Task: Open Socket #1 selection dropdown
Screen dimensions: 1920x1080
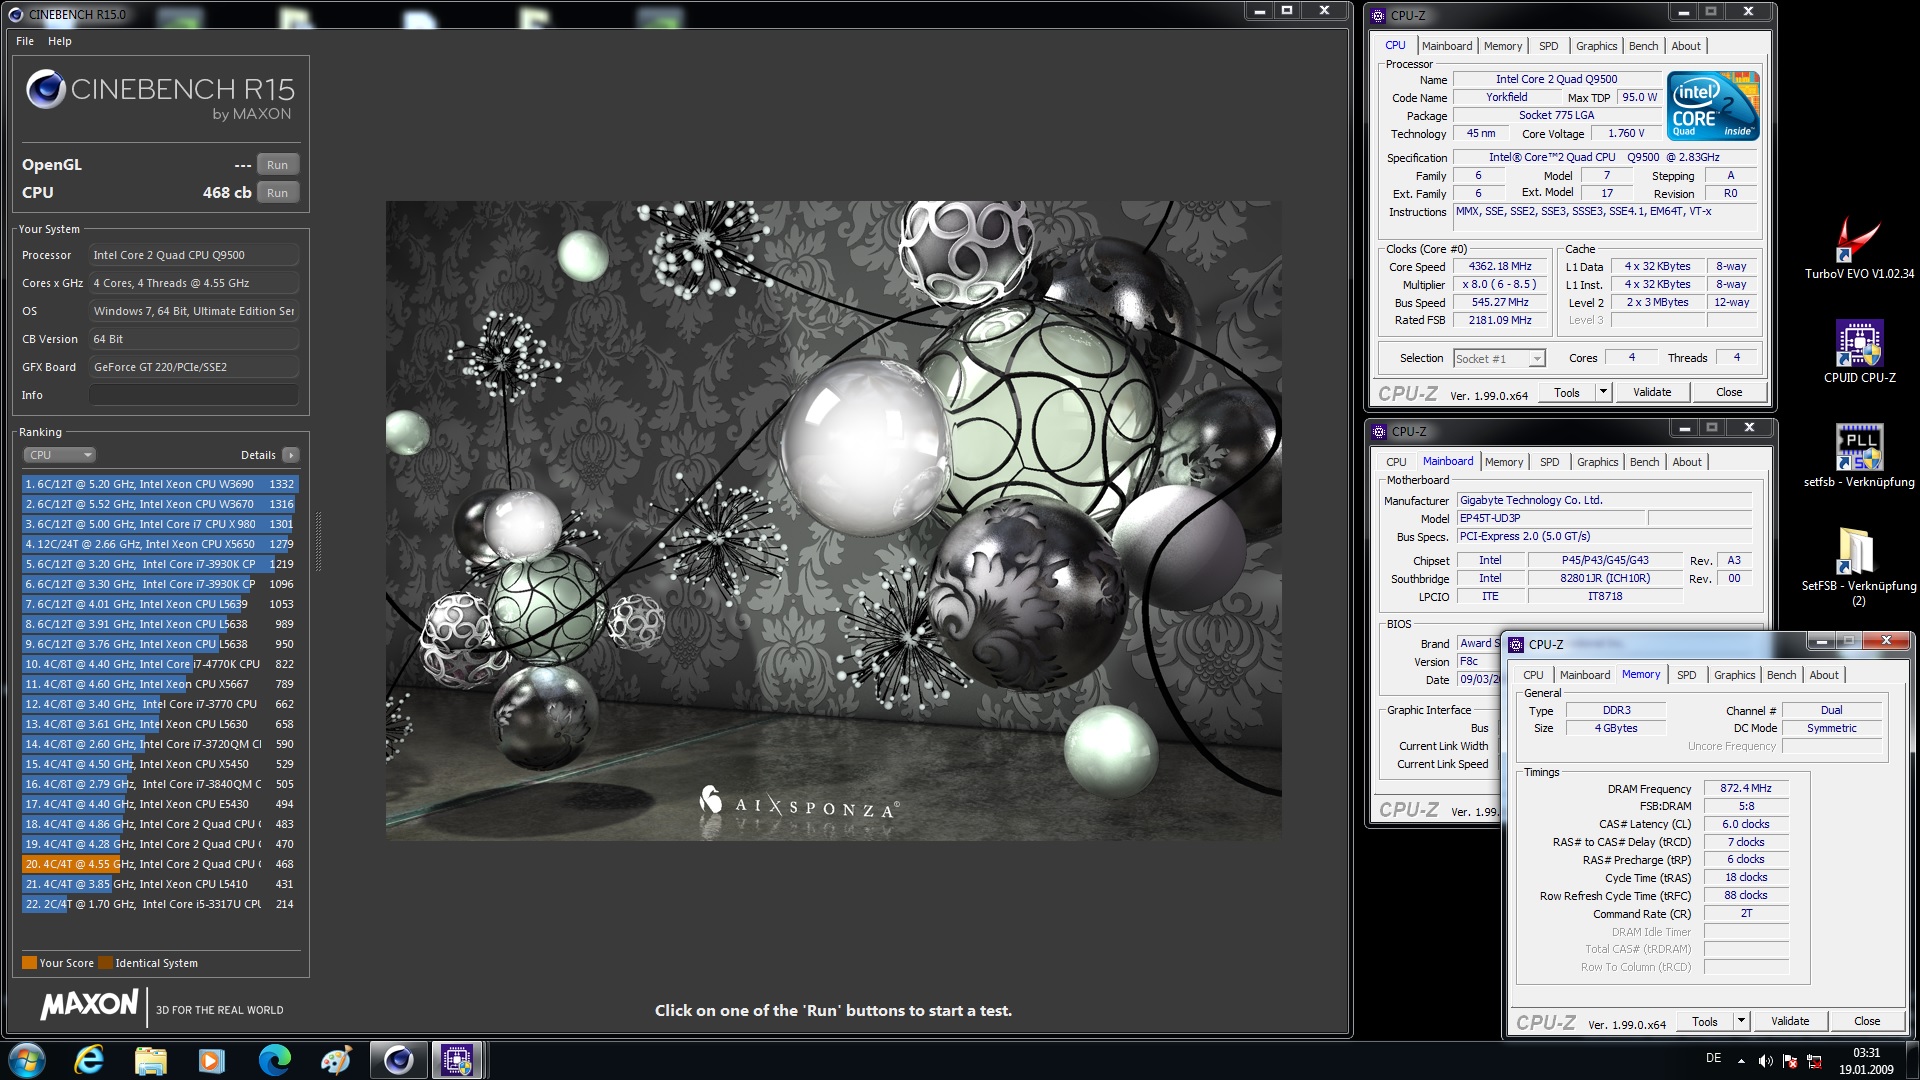Action: [x=1499, y=358]
